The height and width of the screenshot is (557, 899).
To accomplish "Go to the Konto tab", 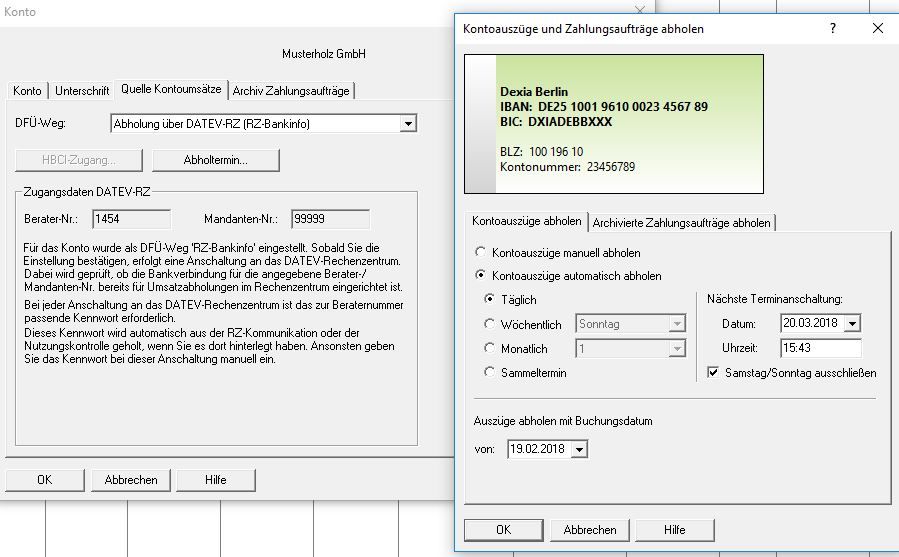I will click(27, 90).
